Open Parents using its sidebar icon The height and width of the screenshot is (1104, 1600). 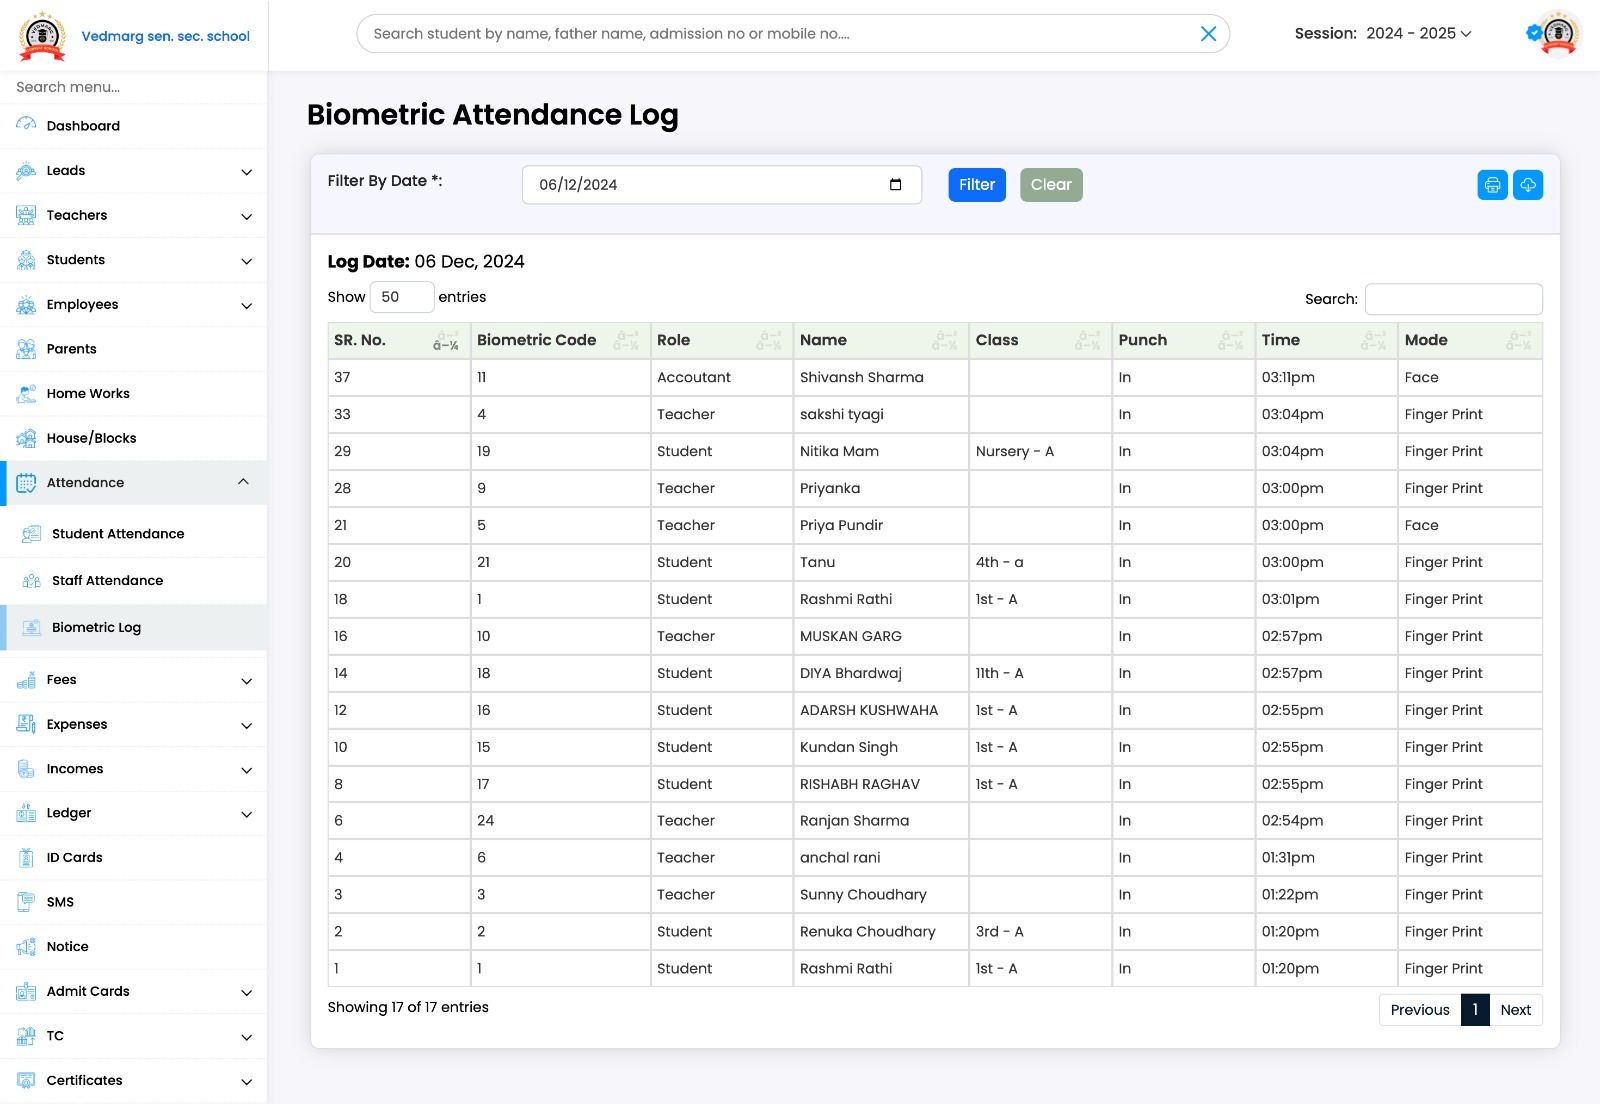[x=24, y=348]
